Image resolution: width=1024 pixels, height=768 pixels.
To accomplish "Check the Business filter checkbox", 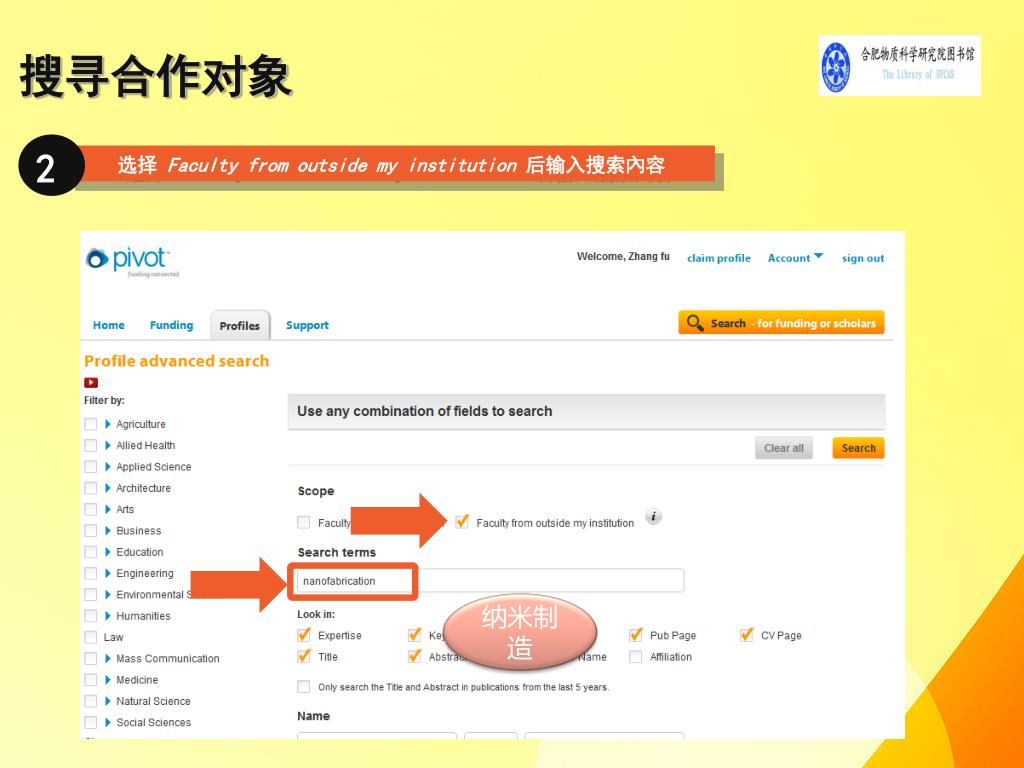I will pos(91,531).
